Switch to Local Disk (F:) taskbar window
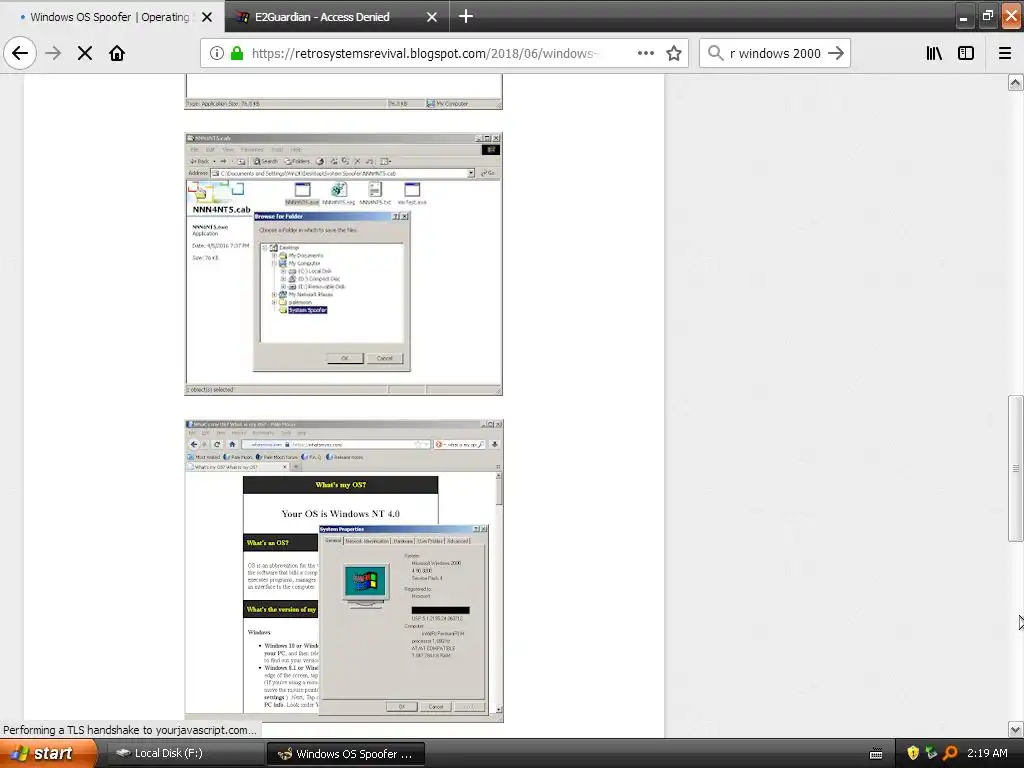Image resolution: width=1024 pixels, height=768 pixels. (184, 753)
